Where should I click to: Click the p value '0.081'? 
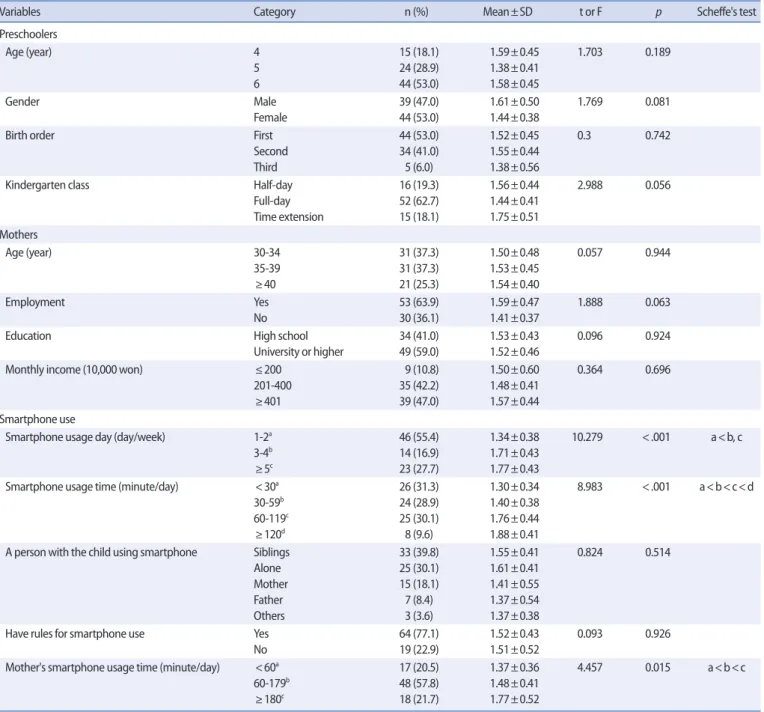click(x=658, y=102)
